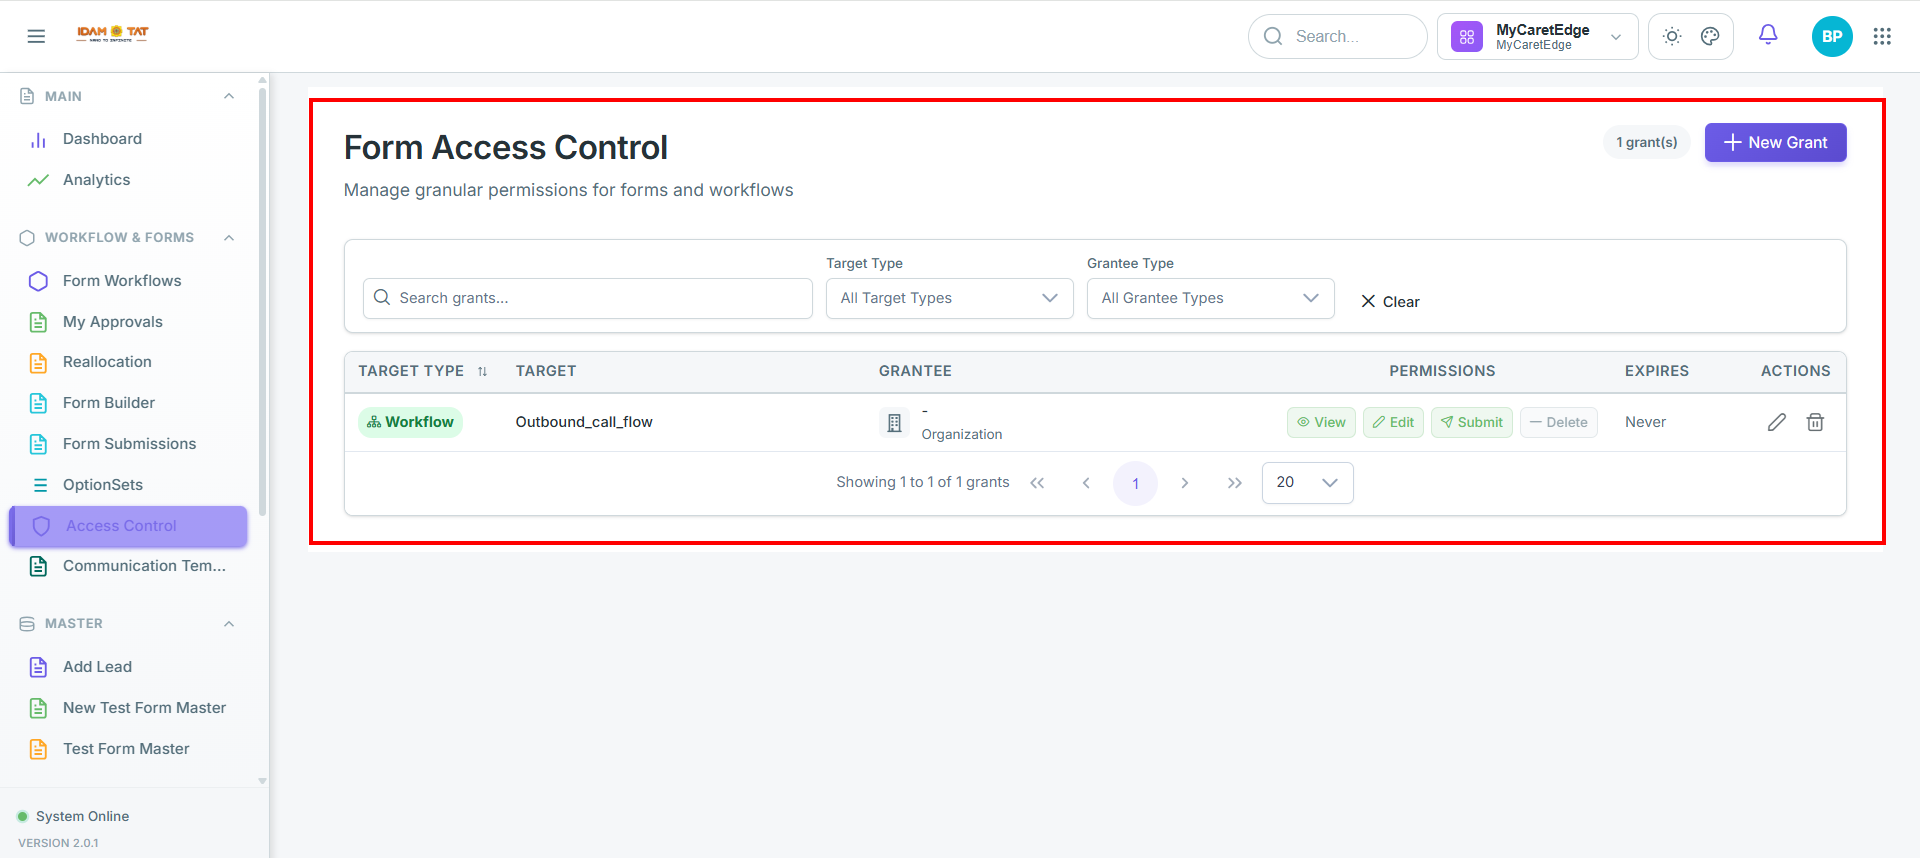Open Test Form Master in sidebar
This screenshot has width=1920, height=858.
[128, 749]
